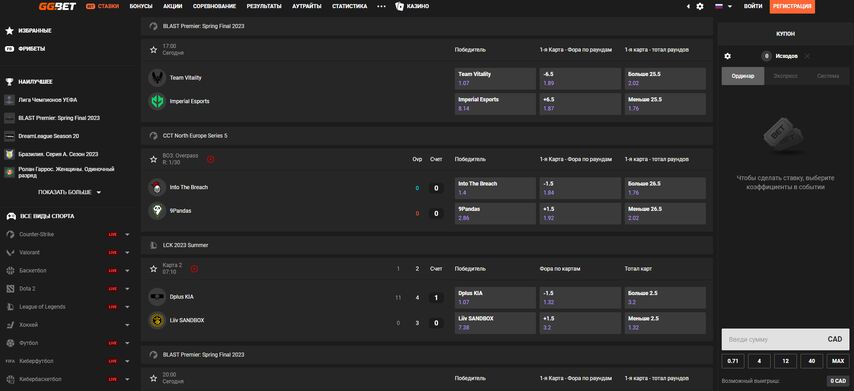This screenshot has width=854, height=391.
Task: Open the Акции menu
Action: [x=173, y=7]
